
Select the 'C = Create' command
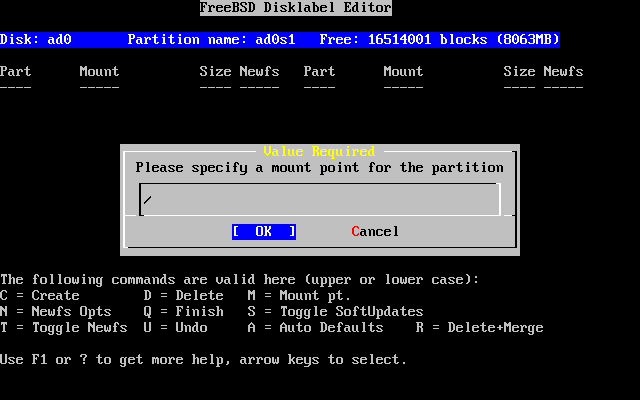click(x=40, y=296)
